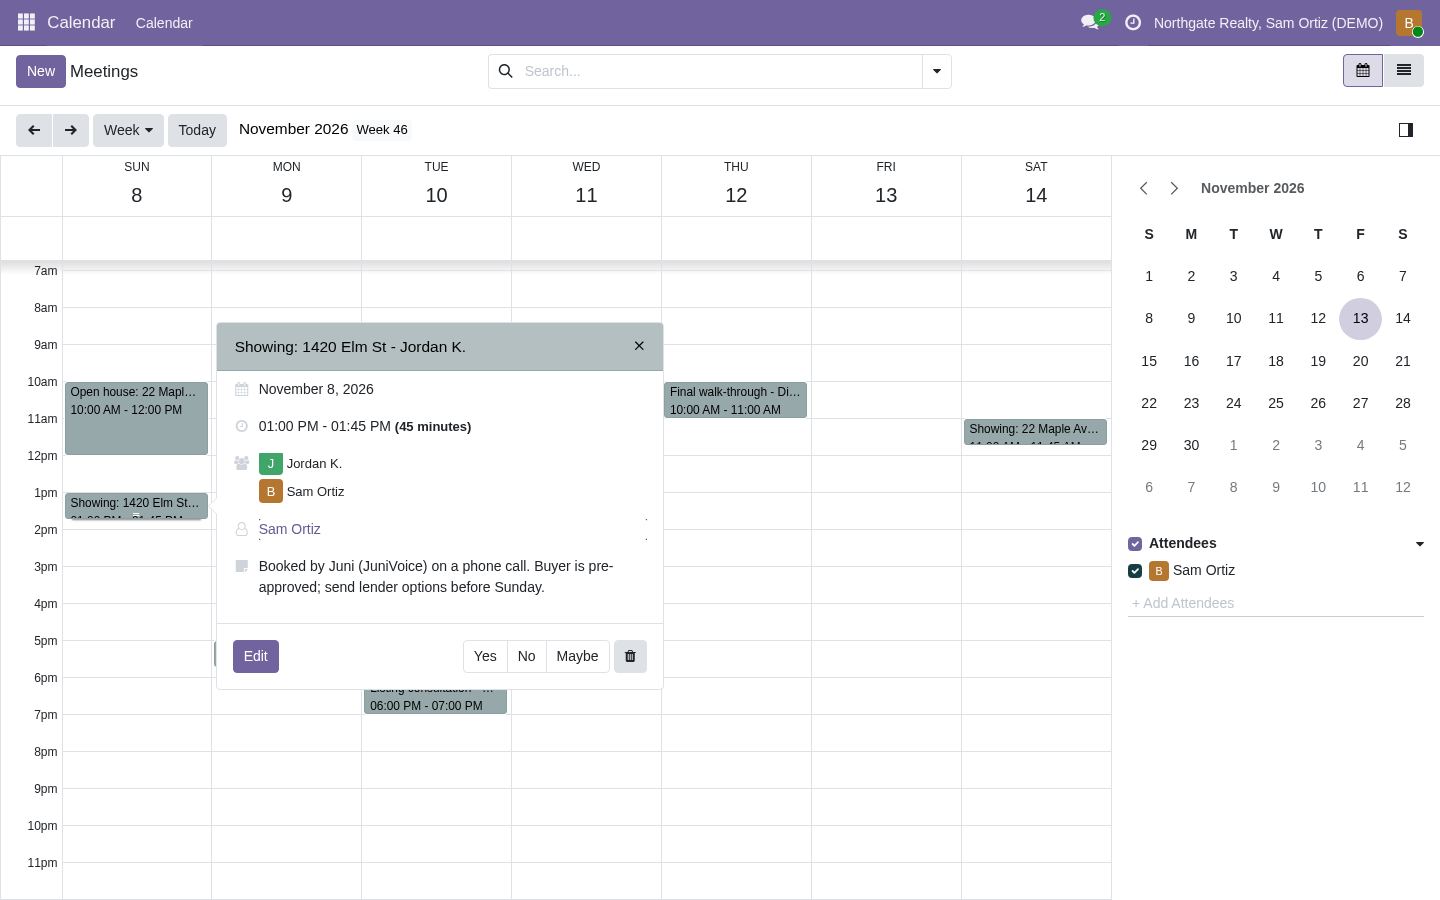This screenshot has width=1440, height=900.
Task: Click Booked by Juni description text
Action: click(x=436, y=577)
